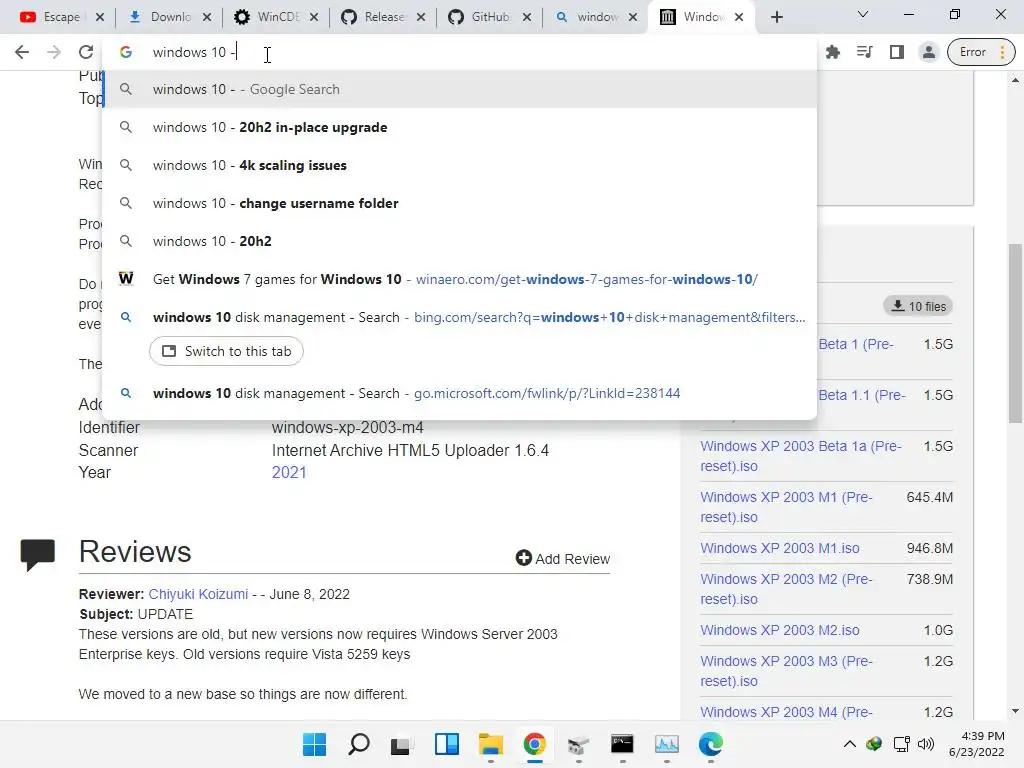Open taskbar Search
This screenshot has height=768, width=1024.
point(359,744)
